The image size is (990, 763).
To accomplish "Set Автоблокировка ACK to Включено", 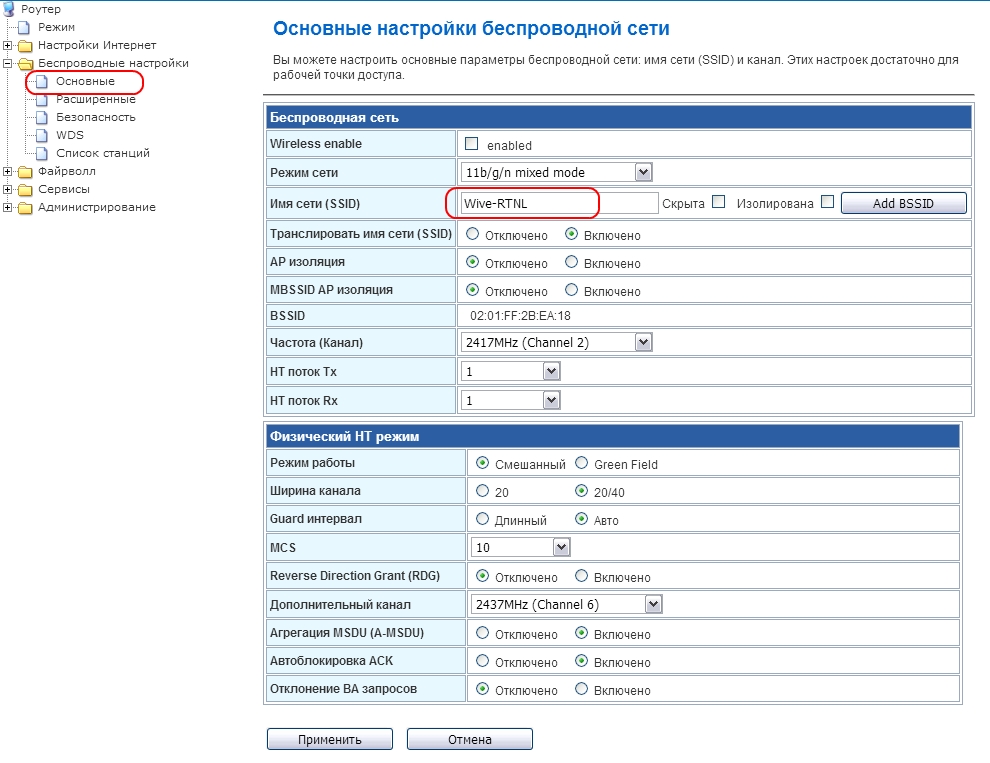I will pyautogui.click(x=581, y=661).
